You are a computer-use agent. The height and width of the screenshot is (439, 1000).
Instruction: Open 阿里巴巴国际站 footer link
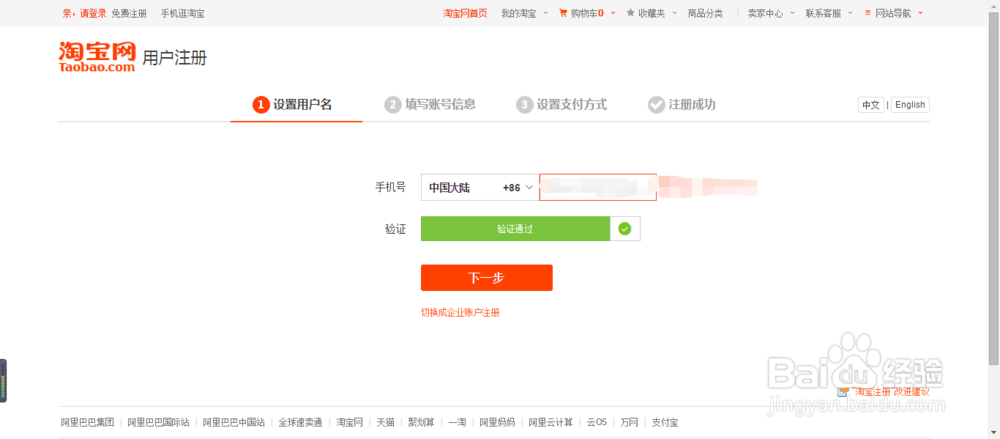158,422
